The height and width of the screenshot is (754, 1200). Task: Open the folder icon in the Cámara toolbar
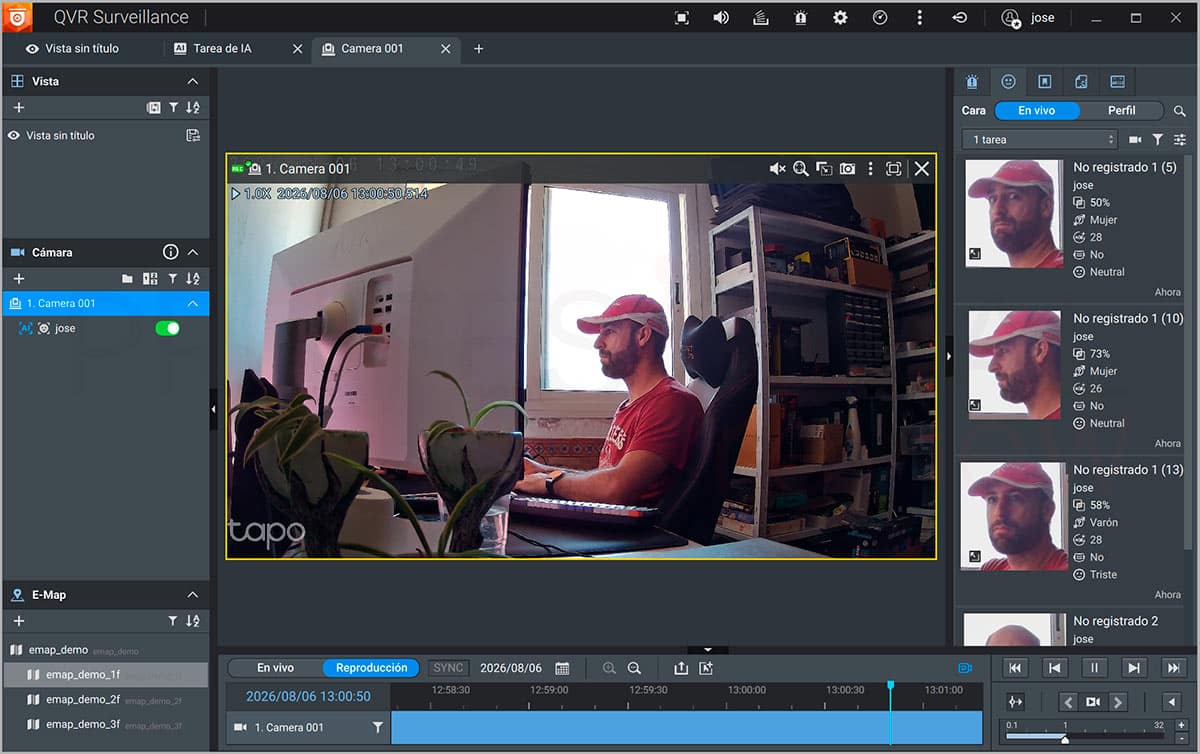click(x=127, y=278)
